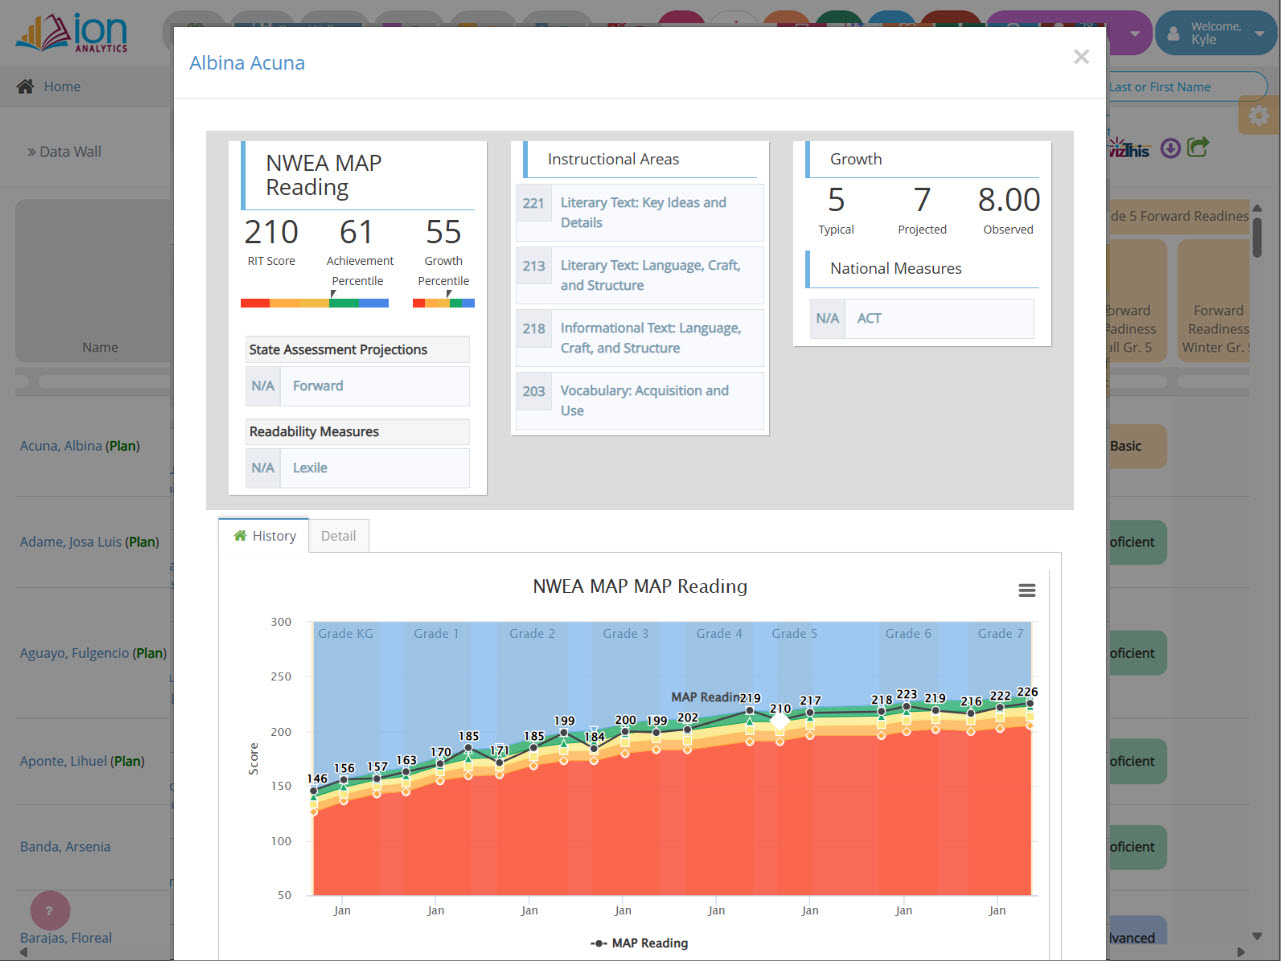Image resolution: width=1281 pixels, height=961 pixels.
Task: Click the purple download arrow icon
Action: click(x=1170, y=148)
